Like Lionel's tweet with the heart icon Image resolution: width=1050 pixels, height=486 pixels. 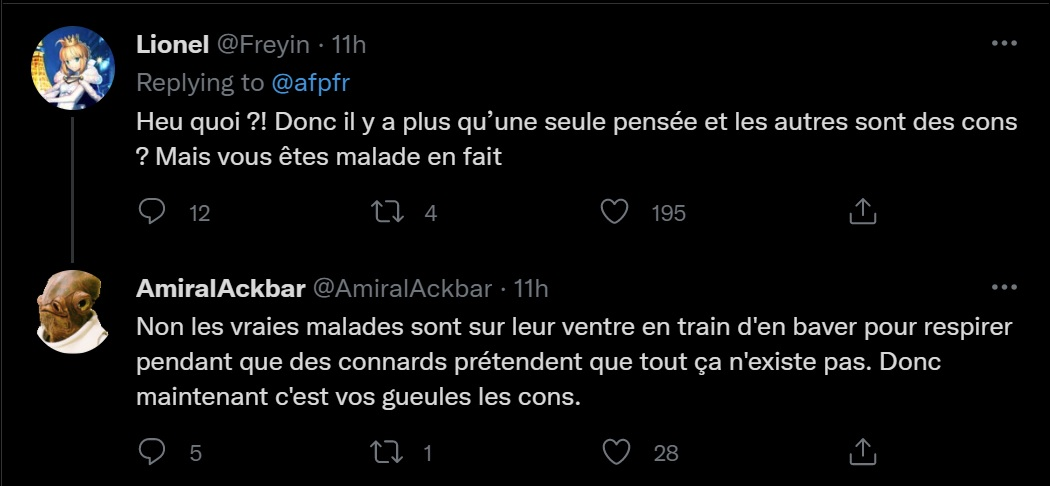pyautogui.click(x=616, y=211)
